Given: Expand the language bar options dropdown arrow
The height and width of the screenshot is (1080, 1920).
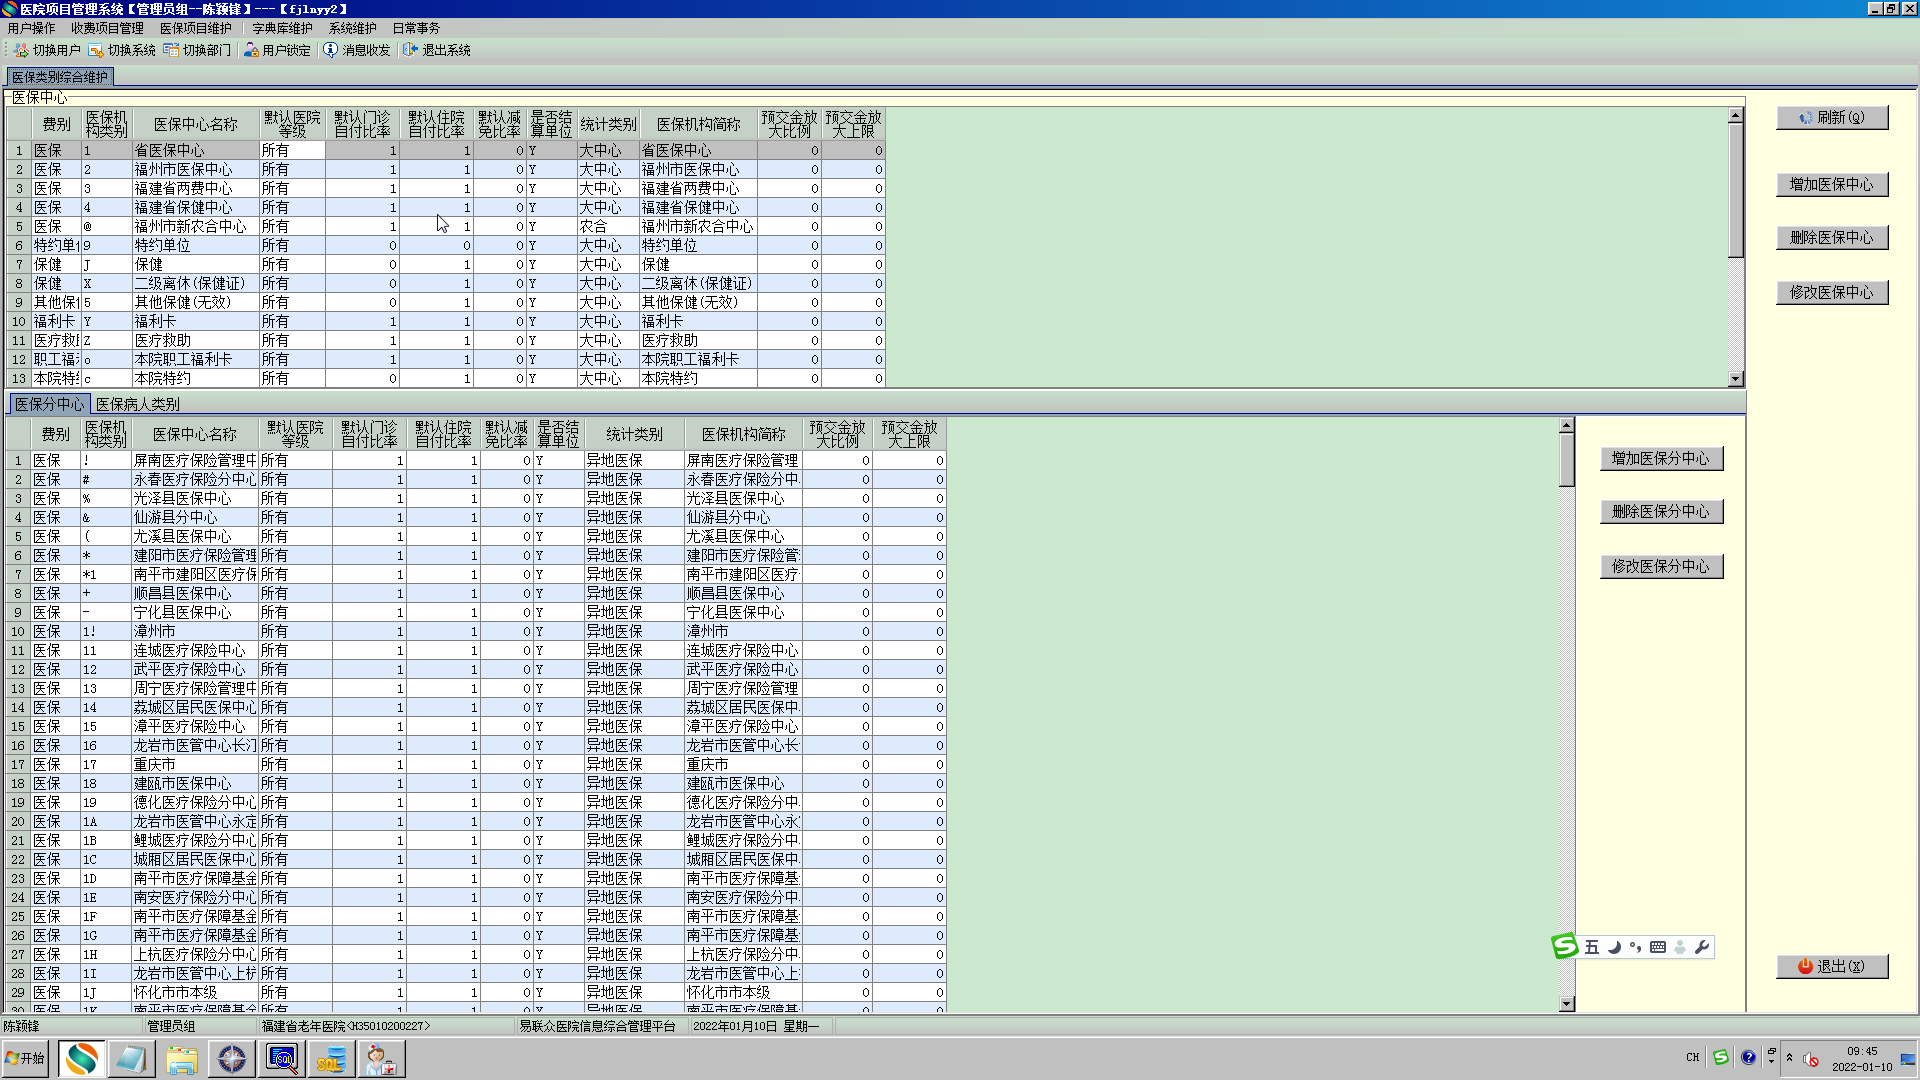Looking at the screenshot, I should (1771, 1061).
